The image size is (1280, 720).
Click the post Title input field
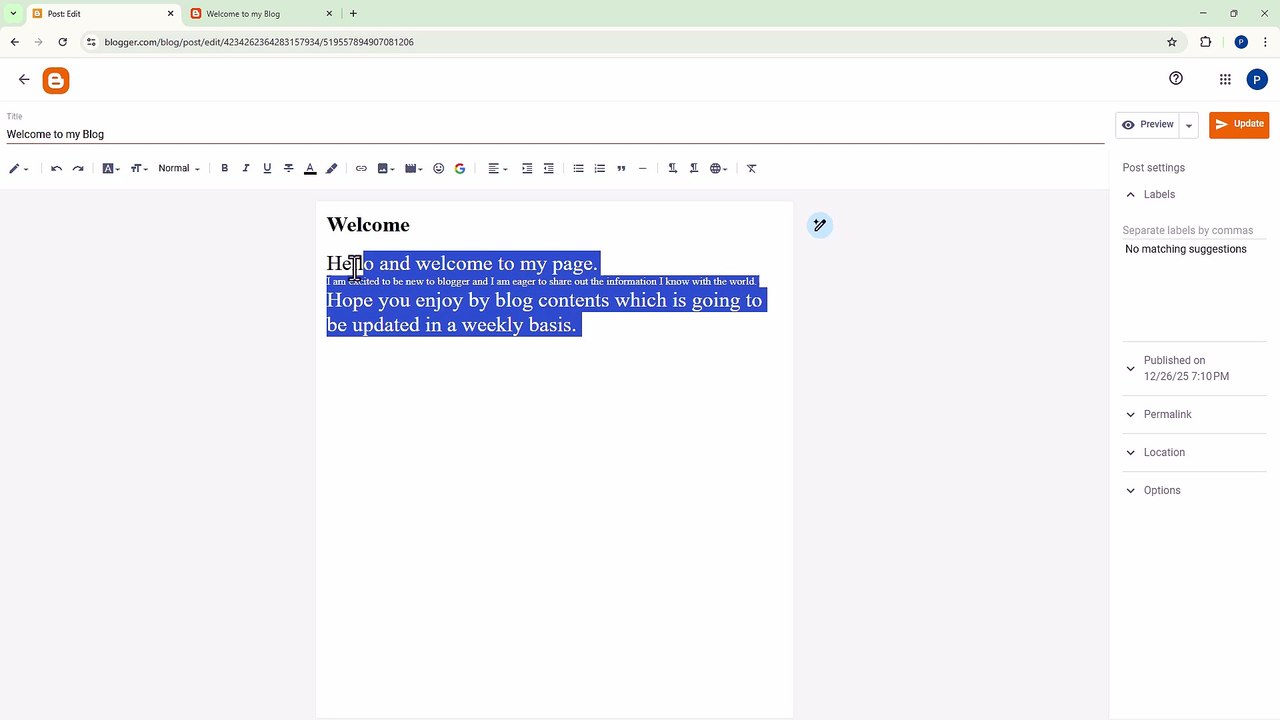(555, 134)
